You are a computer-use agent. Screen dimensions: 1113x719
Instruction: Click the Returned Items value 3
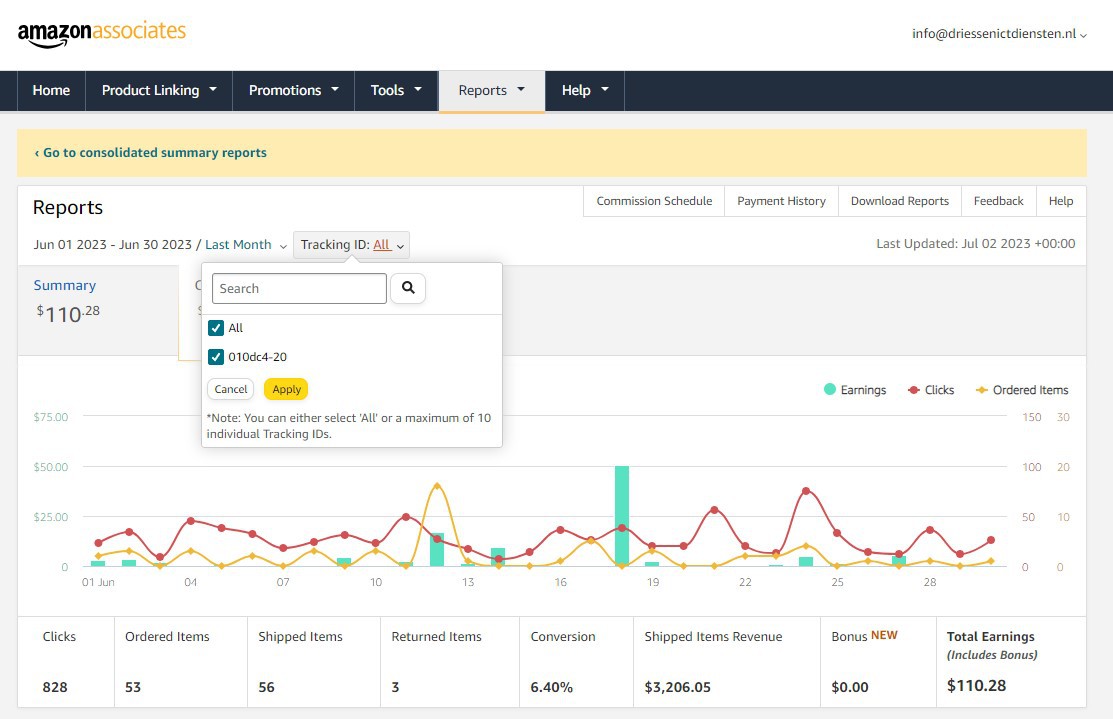[x=395, y=687]
